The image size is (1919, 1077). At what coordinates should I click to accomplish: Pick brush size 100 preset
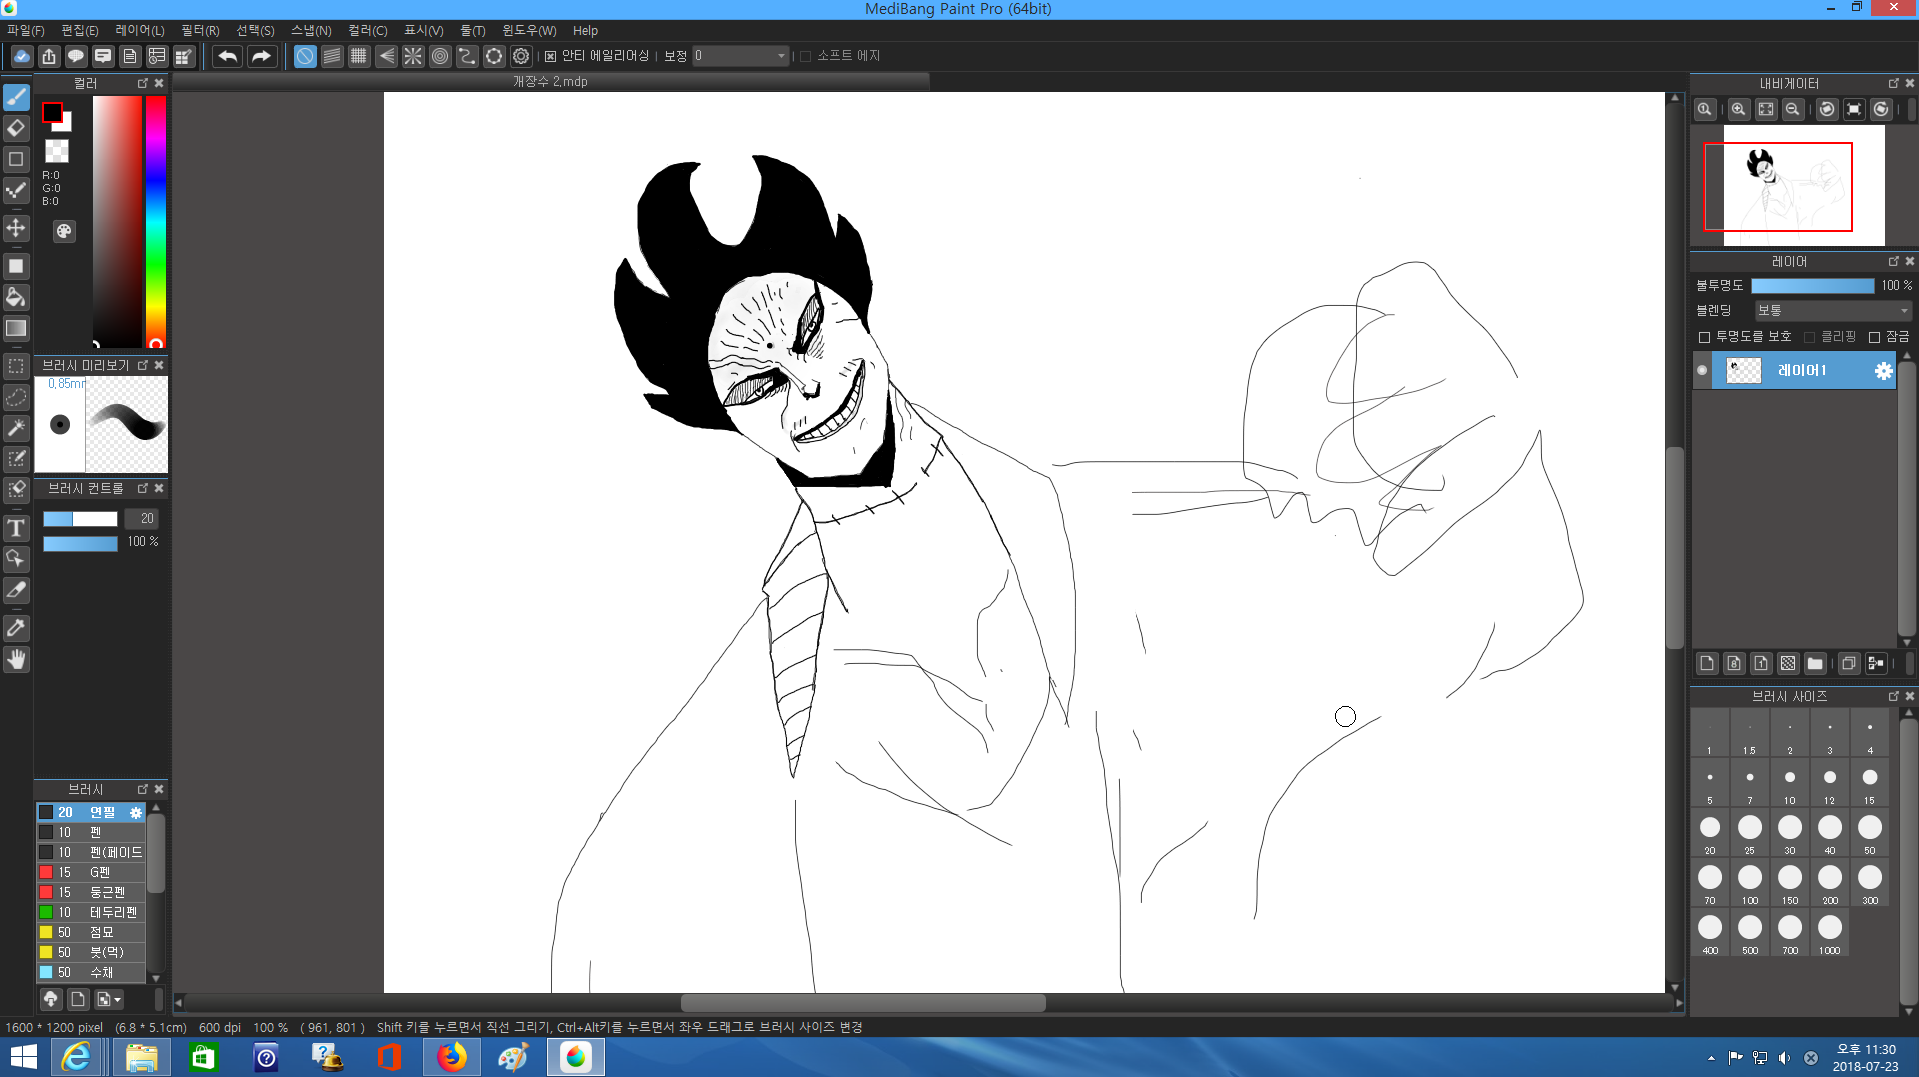pyautogui.click(x=1749, y=878)
